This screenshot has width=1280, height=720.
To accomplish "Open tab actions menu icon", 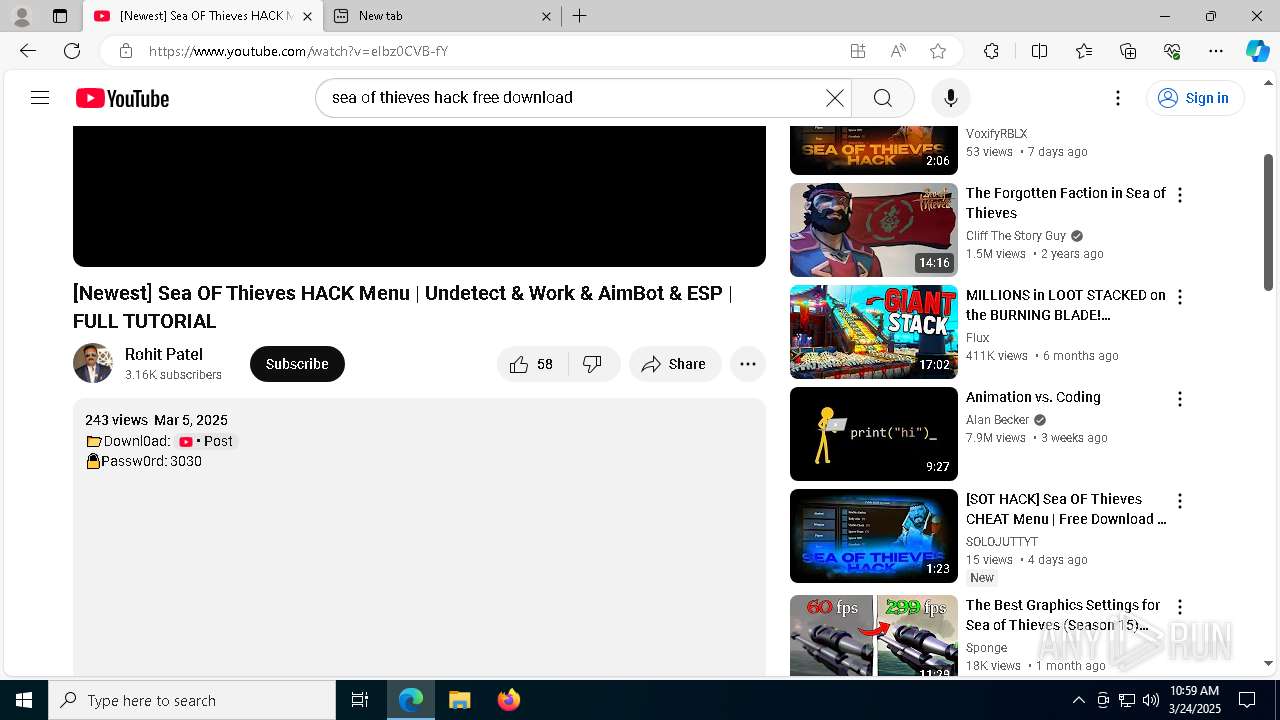I will click(x=60, y=16).
